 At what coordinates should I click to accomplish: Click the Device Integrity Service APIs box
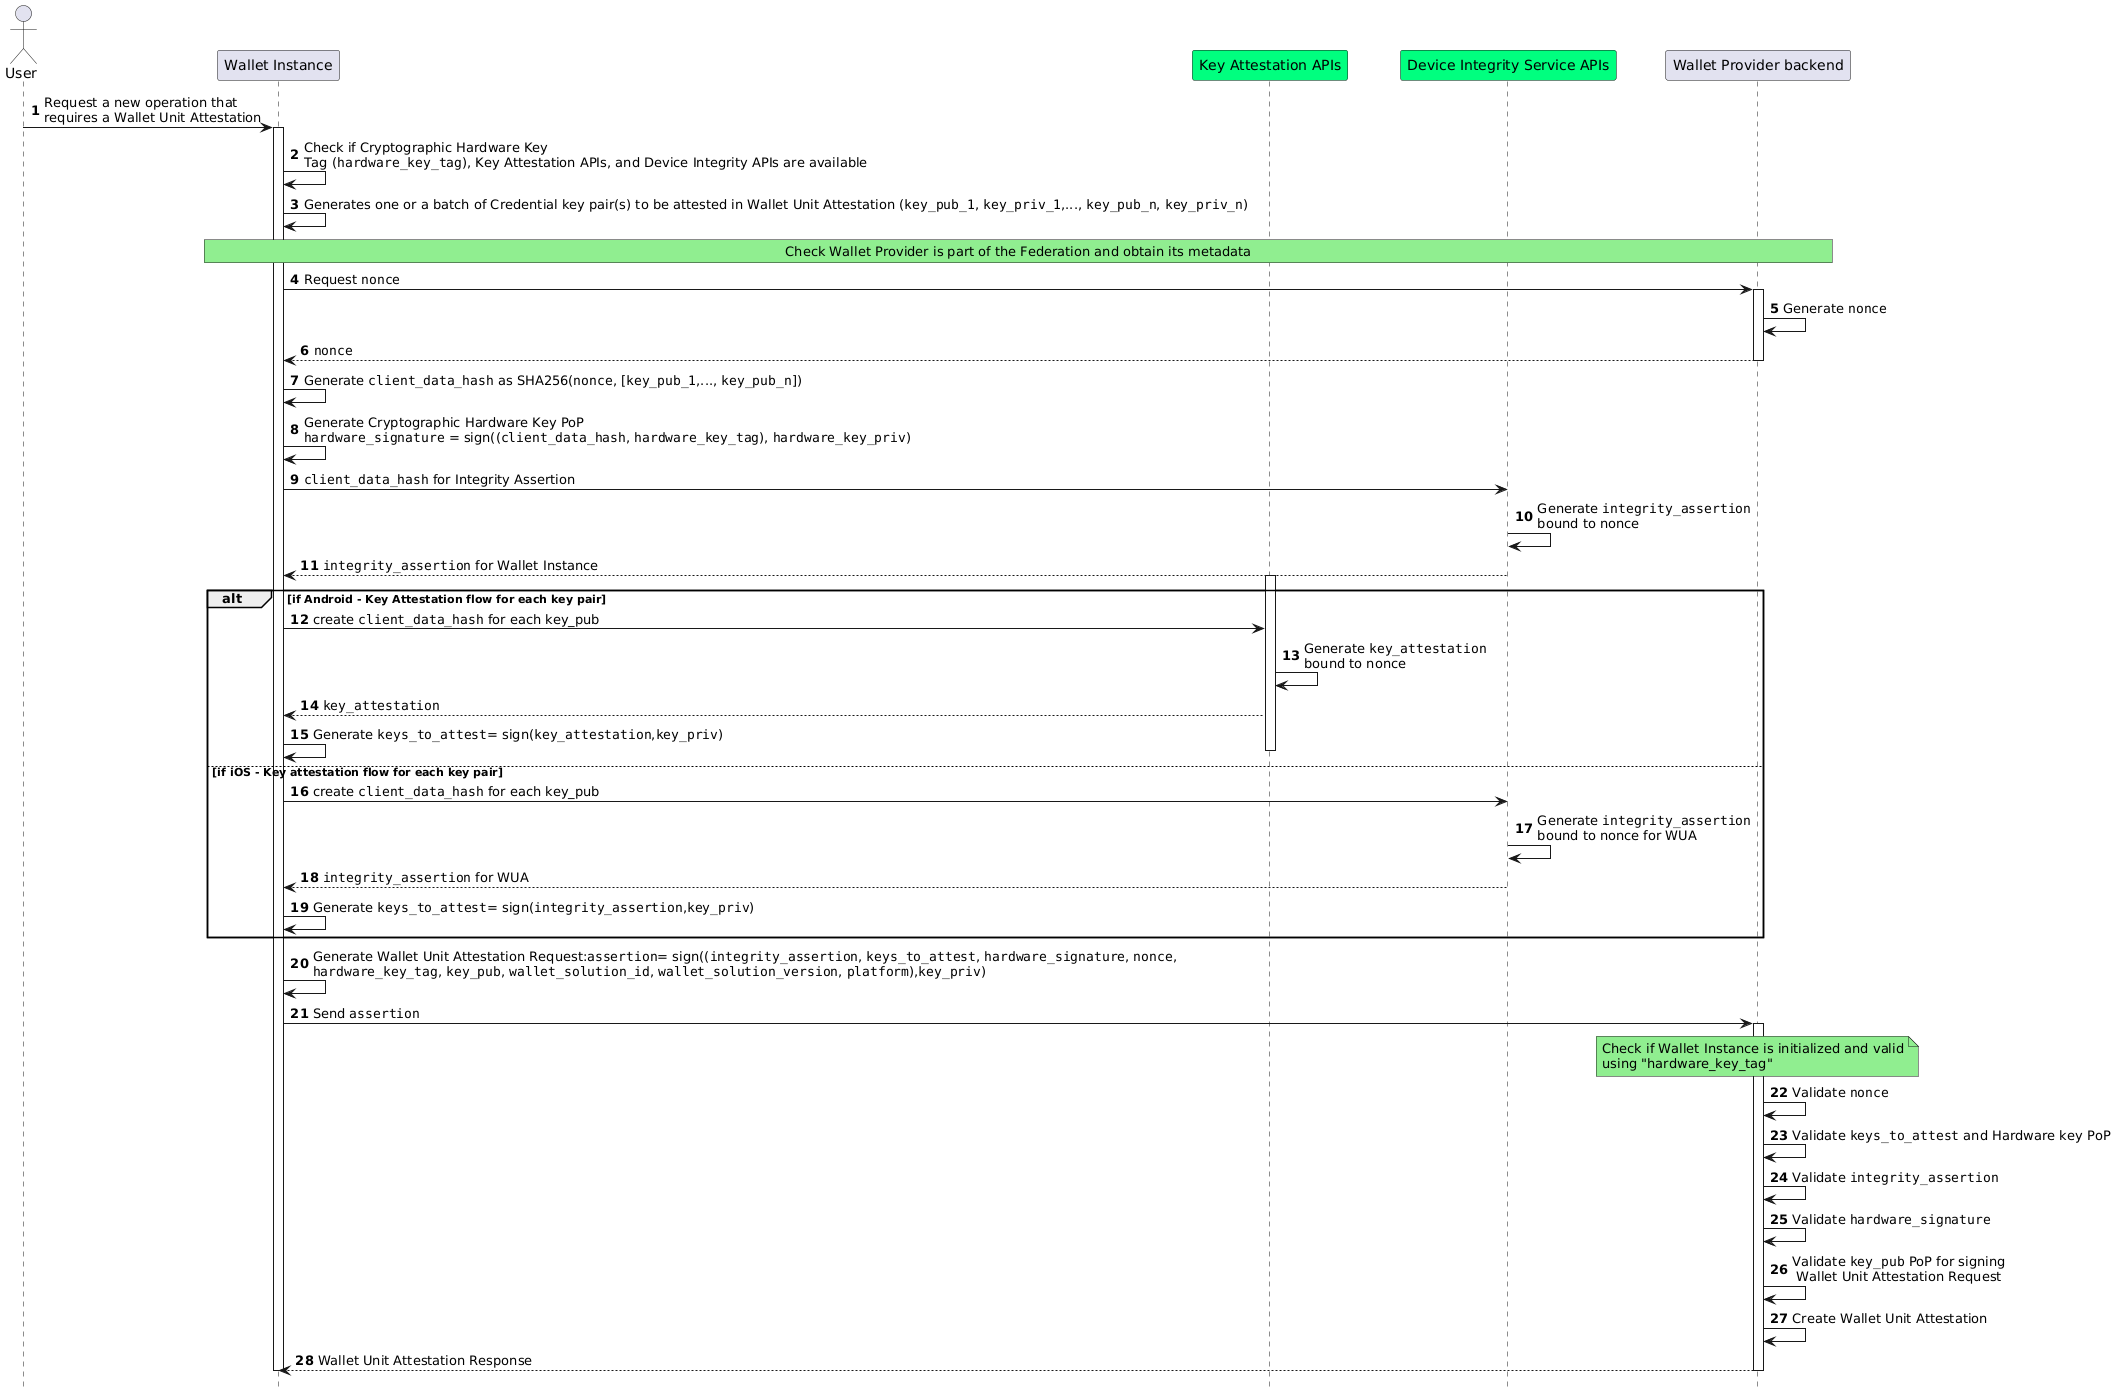pyautogui.click(x=1507, y=66)
